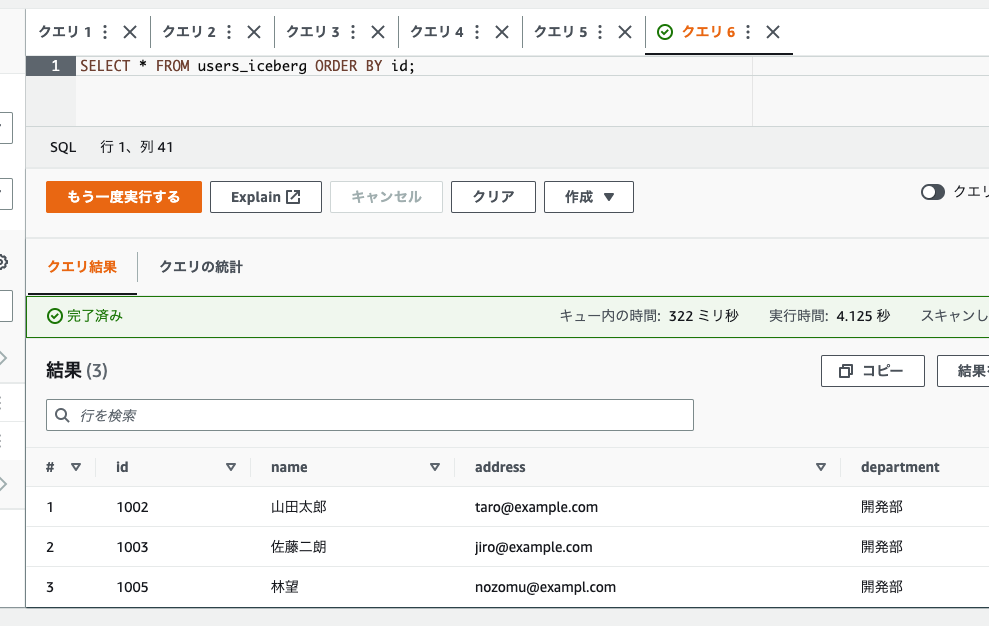Open the kebab menu on the クエリ 5 tab

click(599, 31)
